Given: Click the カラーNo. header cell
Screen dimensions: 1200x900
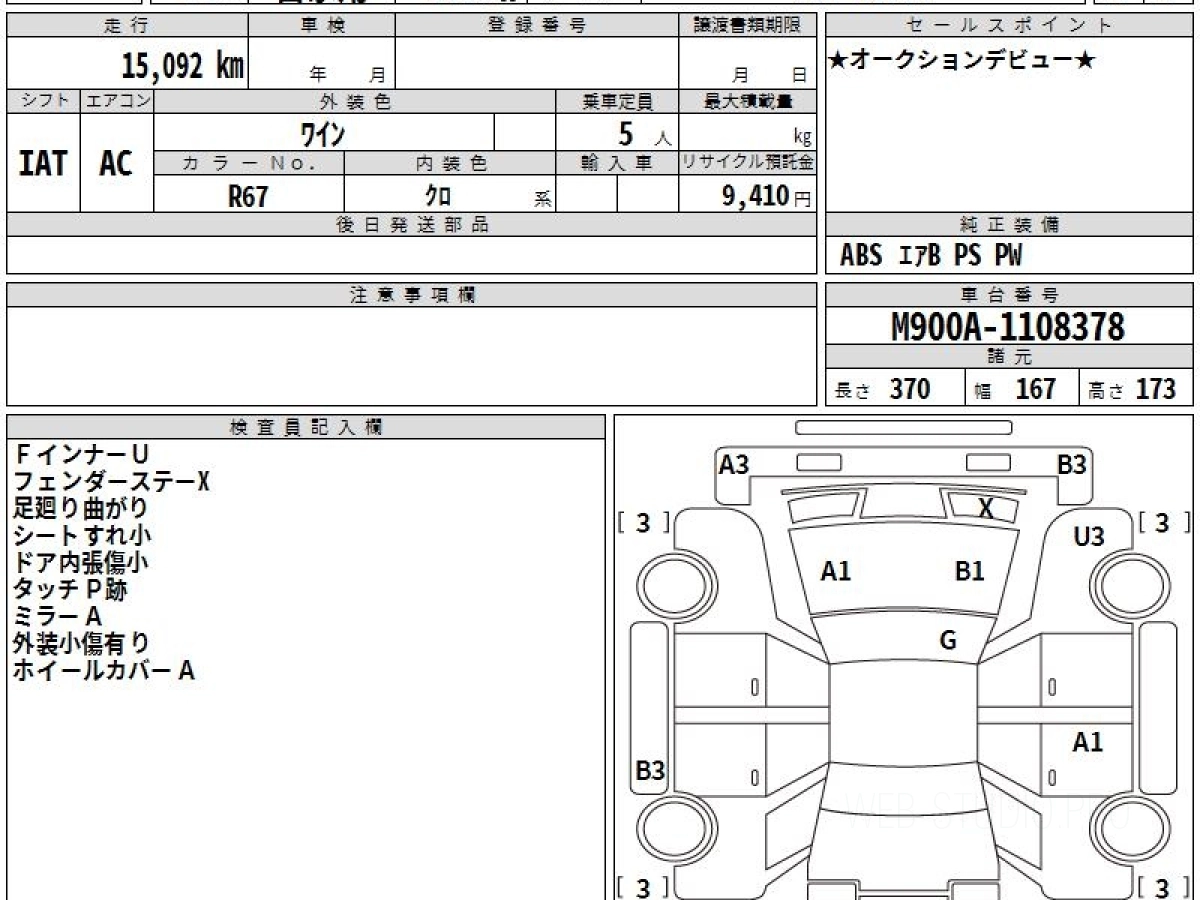Looking at the screenshot, I should (x=249, y=163).
